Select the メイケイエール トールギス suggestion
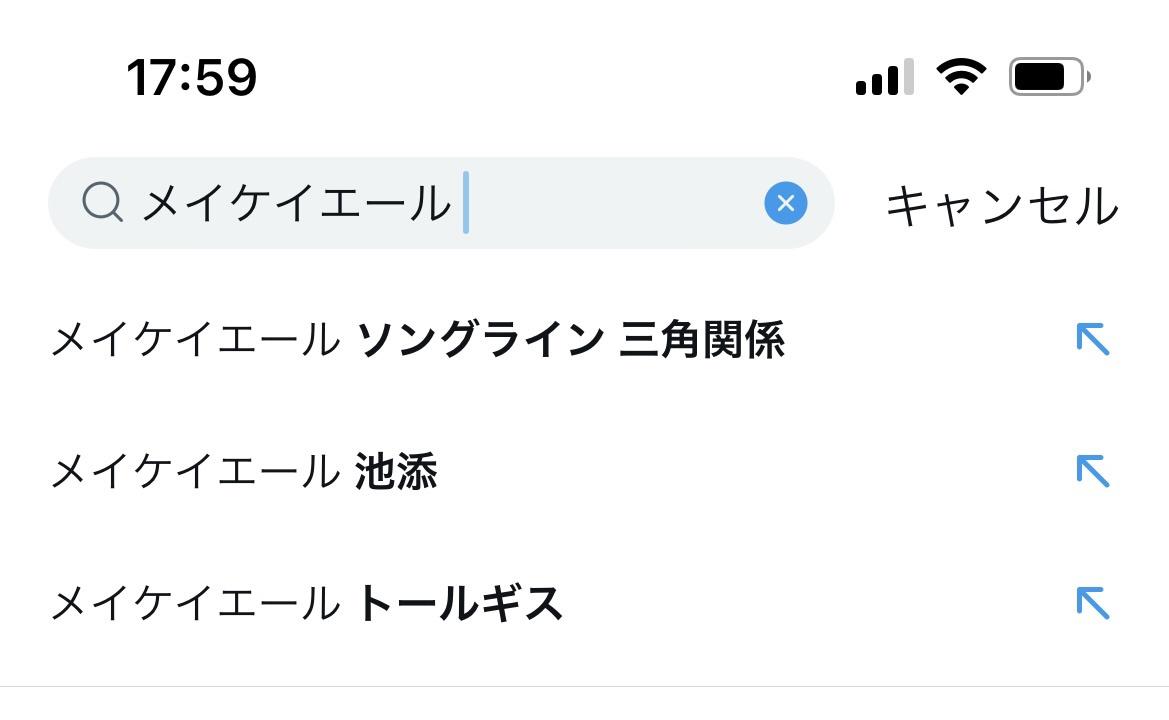1169x720 pixels. tap(306, 604)
